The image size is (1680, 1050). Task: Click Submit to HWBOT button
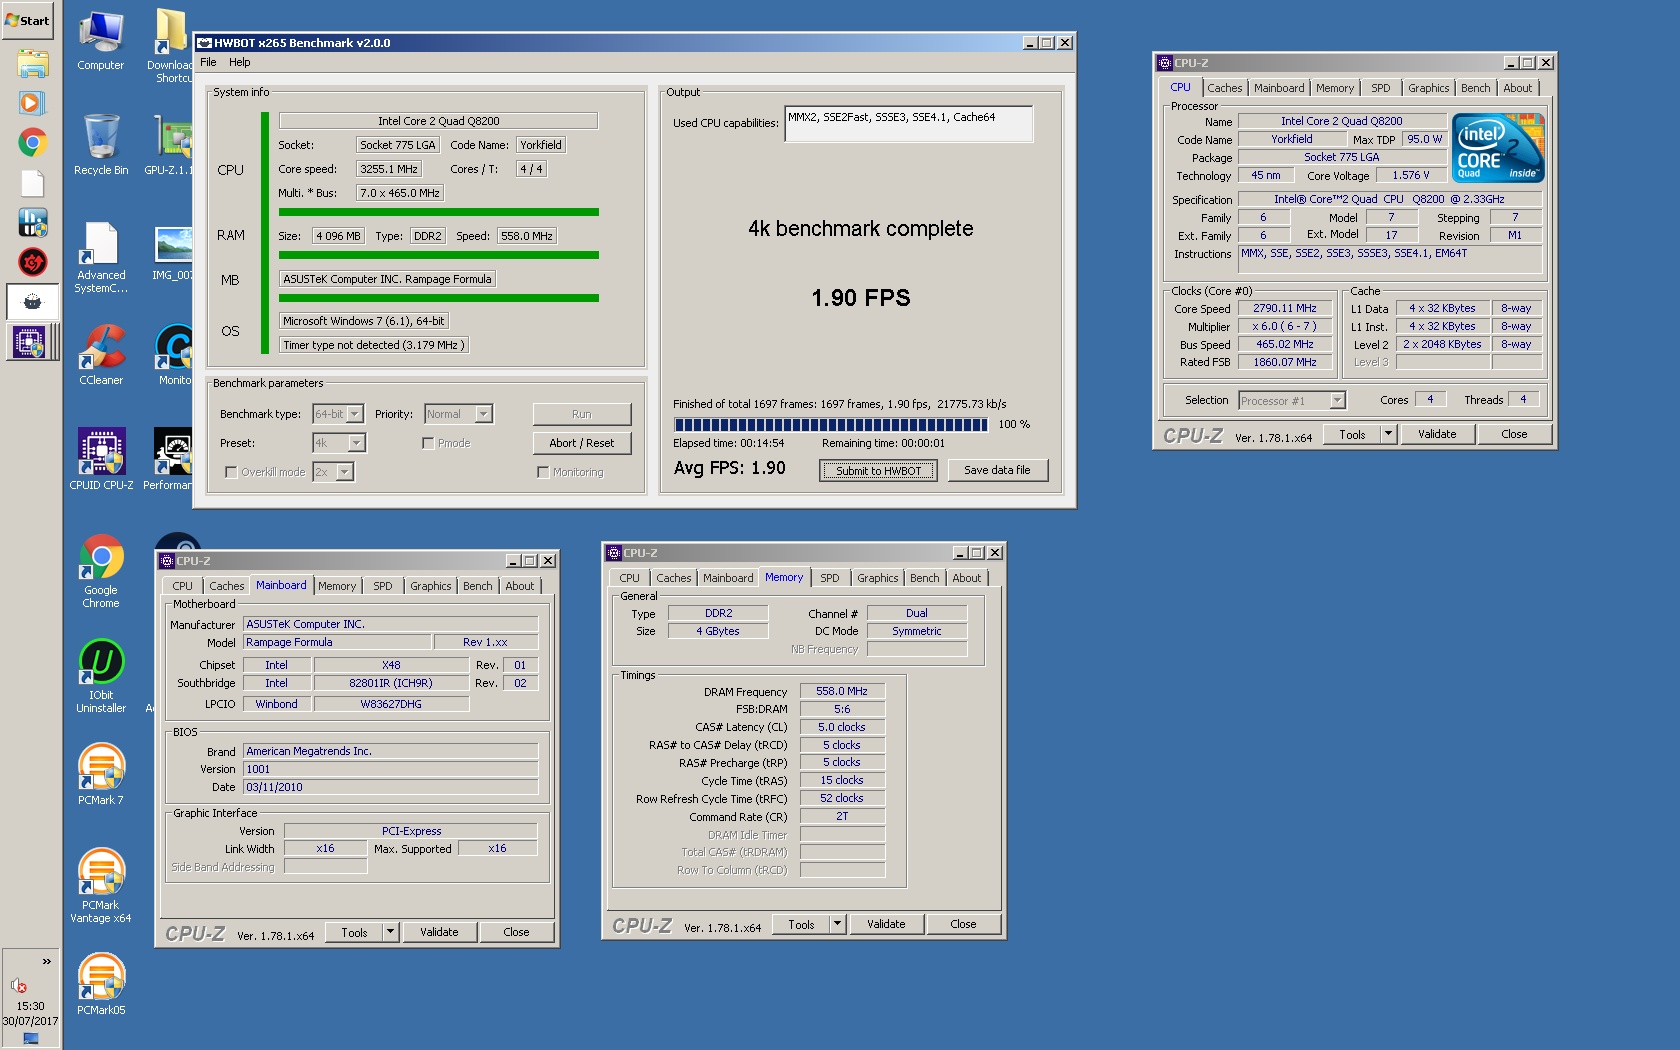[878, 471]
